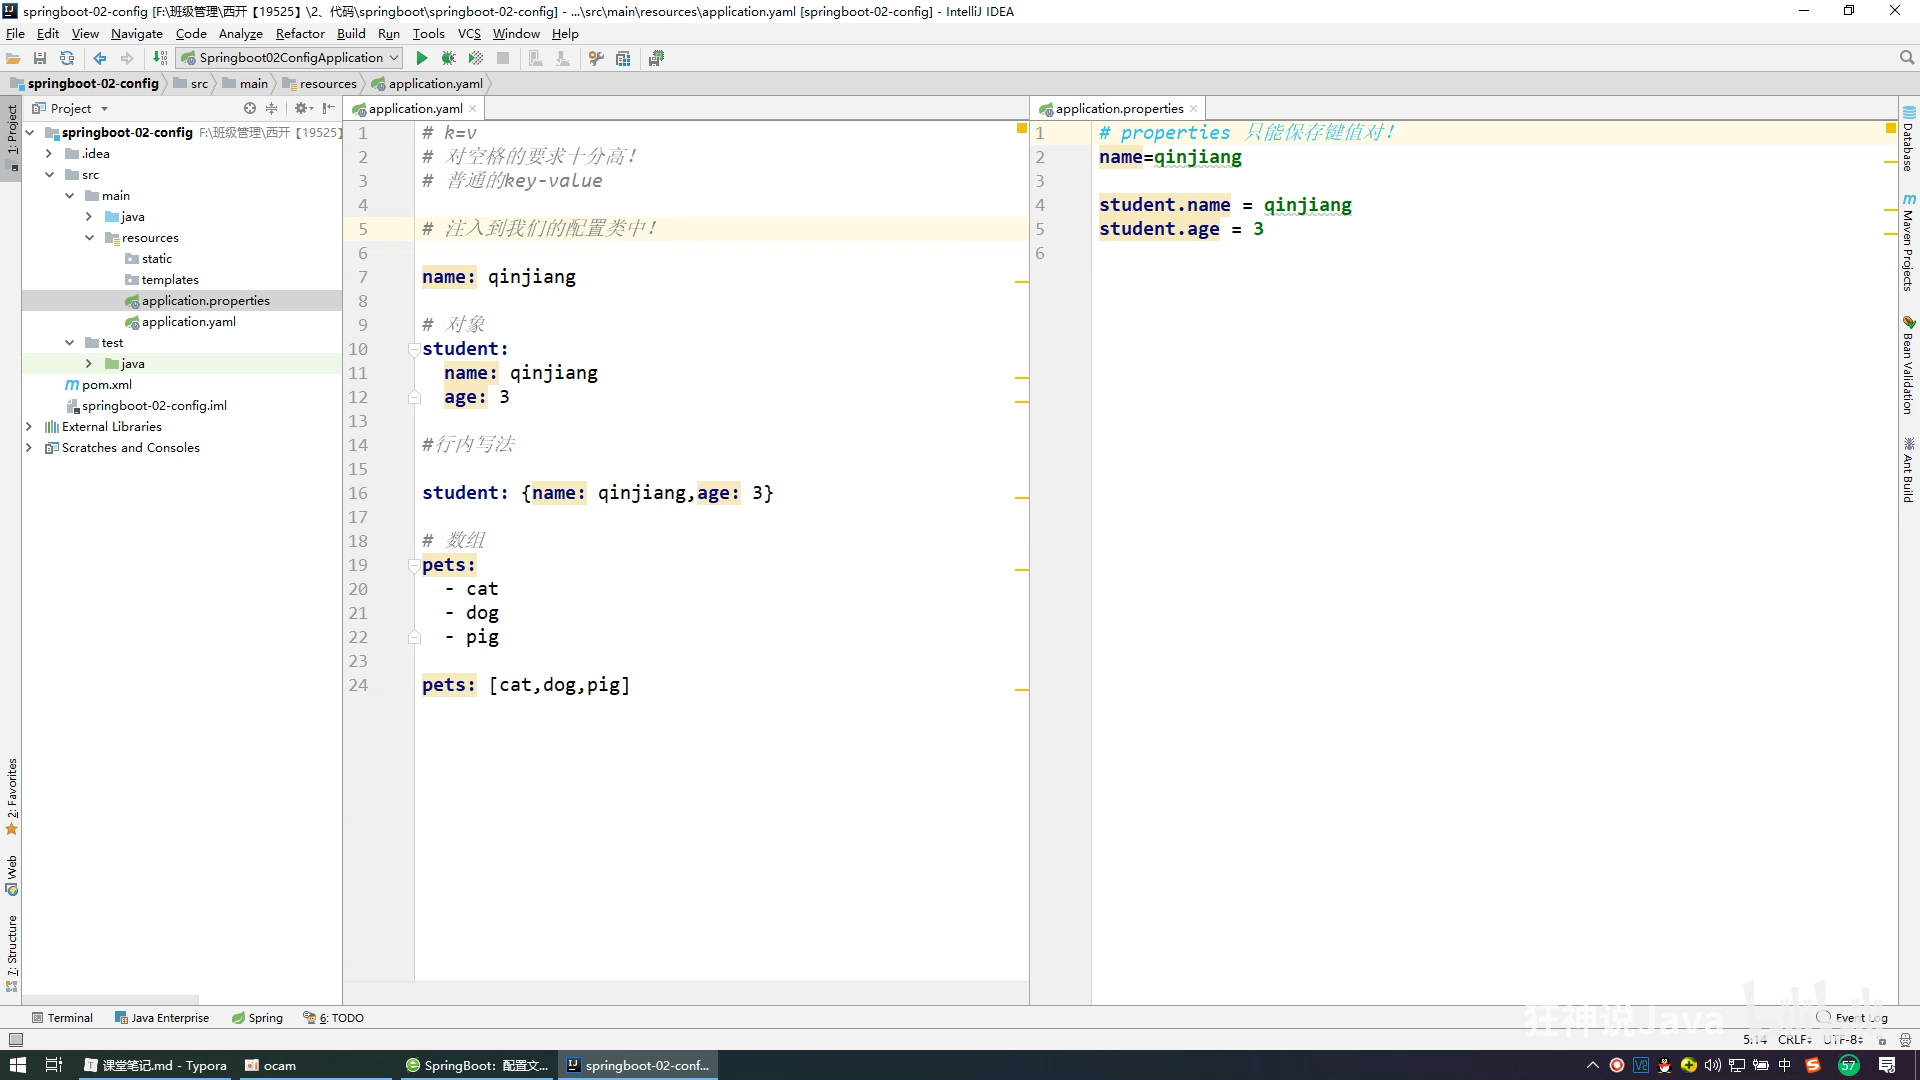The image size is (1920, 1080).
Task: Synchronize project with the refresh icon
Action: (x=67, y=58)
